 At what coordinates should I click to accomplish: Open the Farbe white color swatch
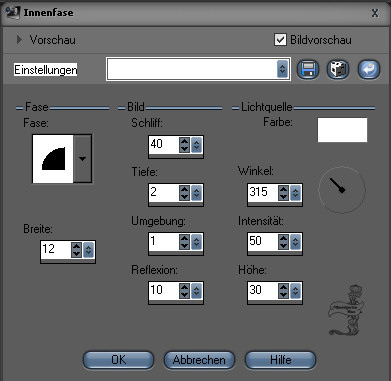tap(342, 130)
